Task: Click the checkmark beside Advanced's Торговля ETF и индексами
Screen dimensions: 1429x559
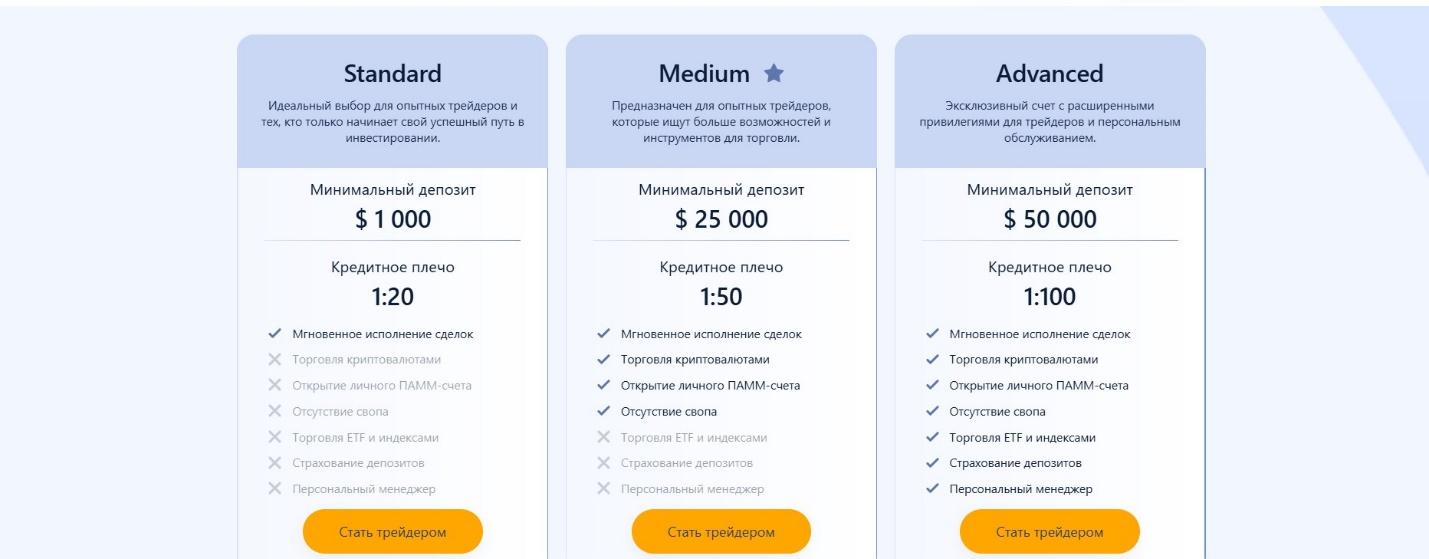Action: [x=932, y=437]
